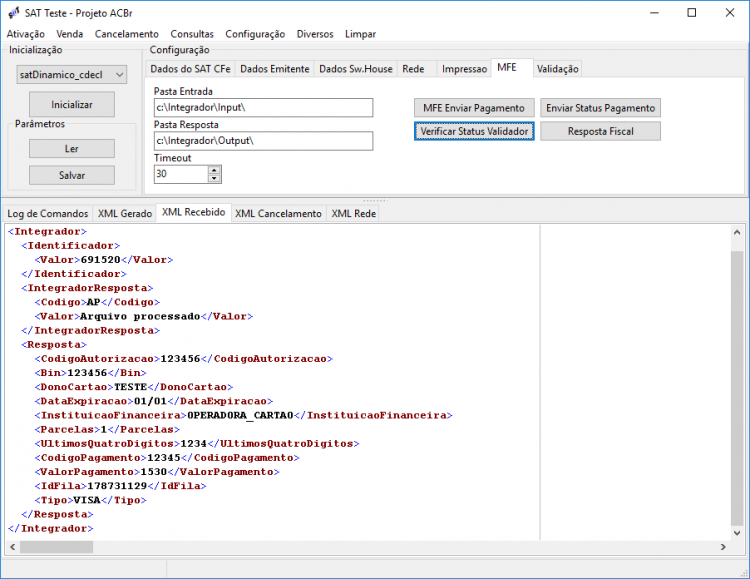Open the Venda menu

pos(69,34)
